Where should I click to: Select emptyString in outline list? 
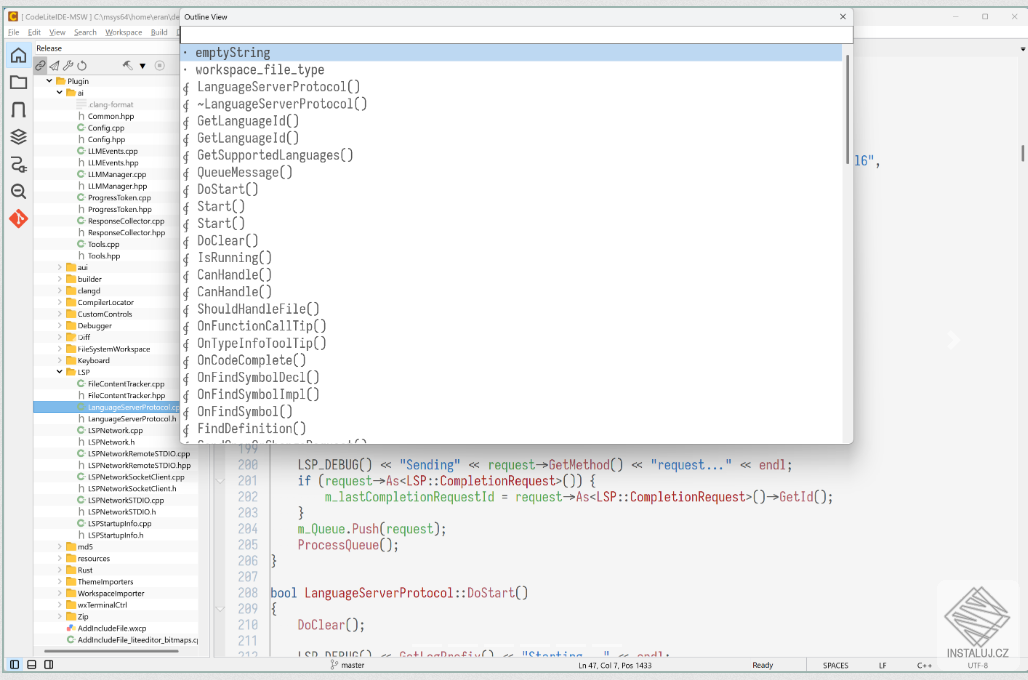pyautogui.click(x=511, y=52)
